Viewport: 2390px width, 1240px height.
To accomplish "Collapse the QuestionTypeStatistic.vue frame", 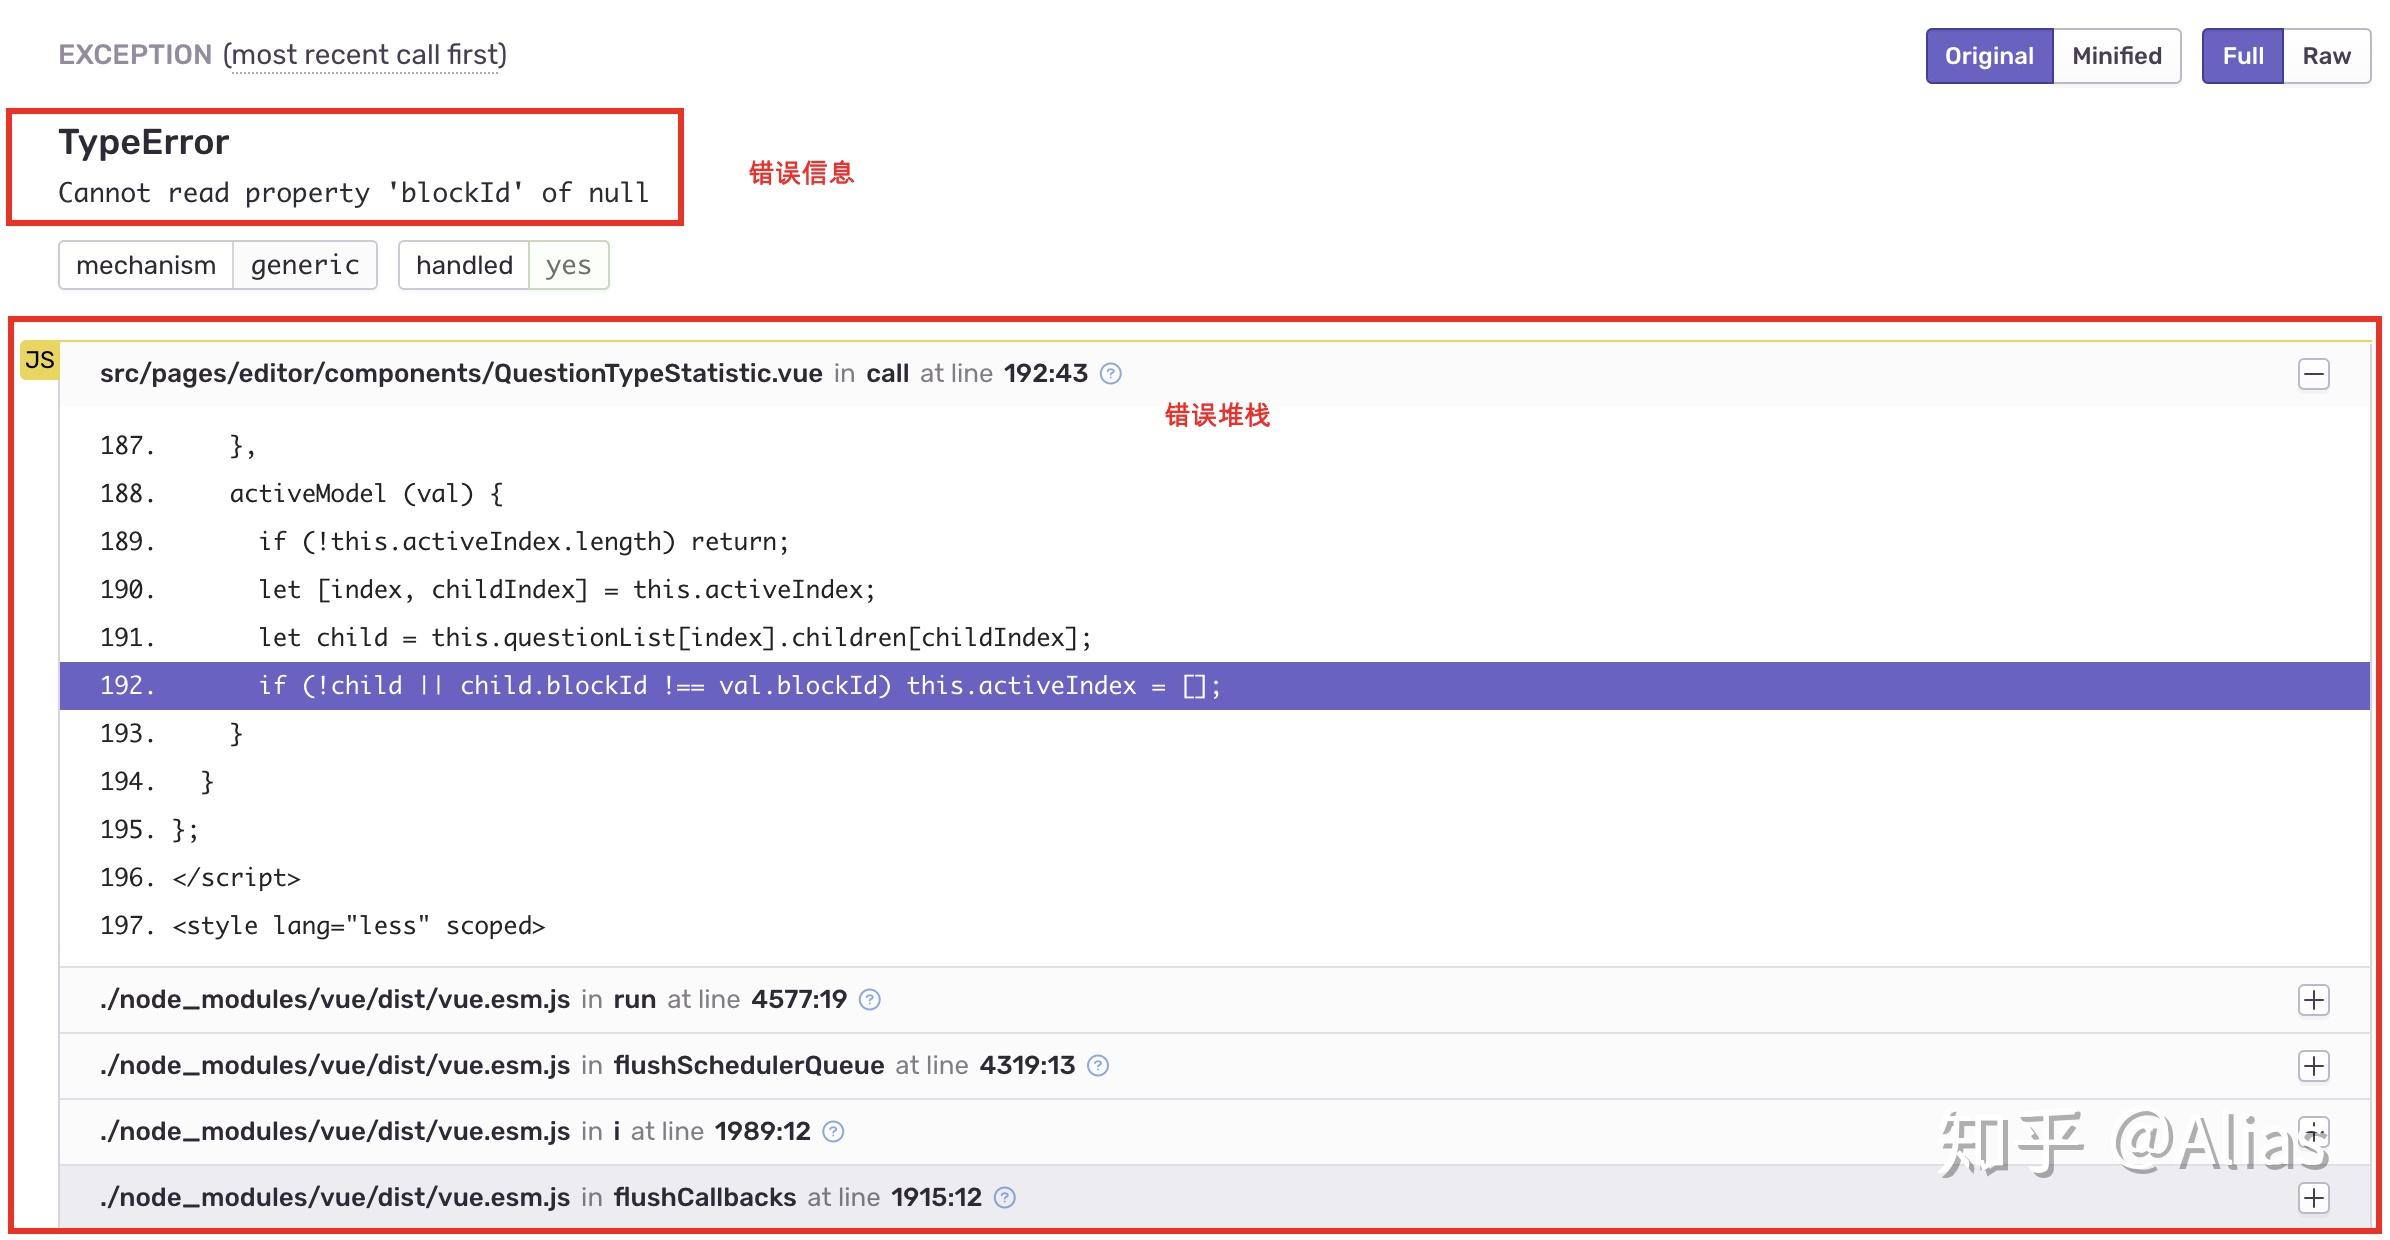I will coord(2313,374).
